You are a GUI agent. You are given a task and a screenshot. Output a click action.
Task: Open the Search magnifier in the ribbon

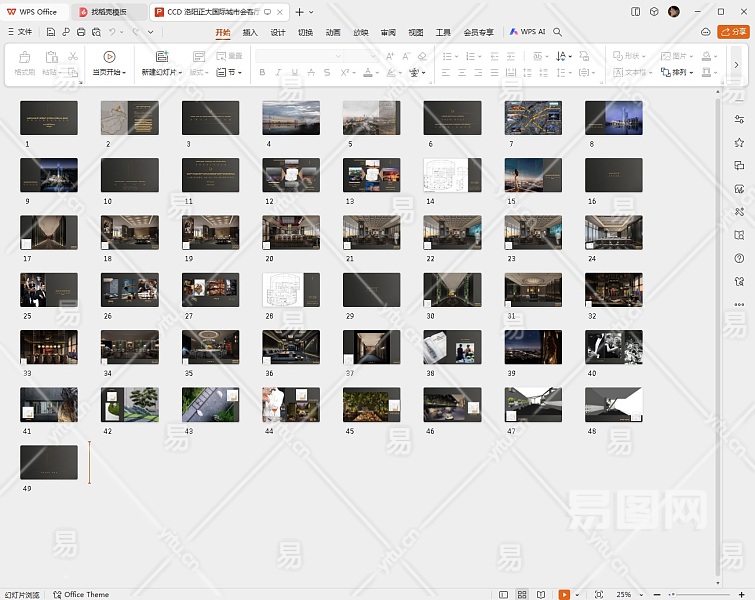coord(558,32)
